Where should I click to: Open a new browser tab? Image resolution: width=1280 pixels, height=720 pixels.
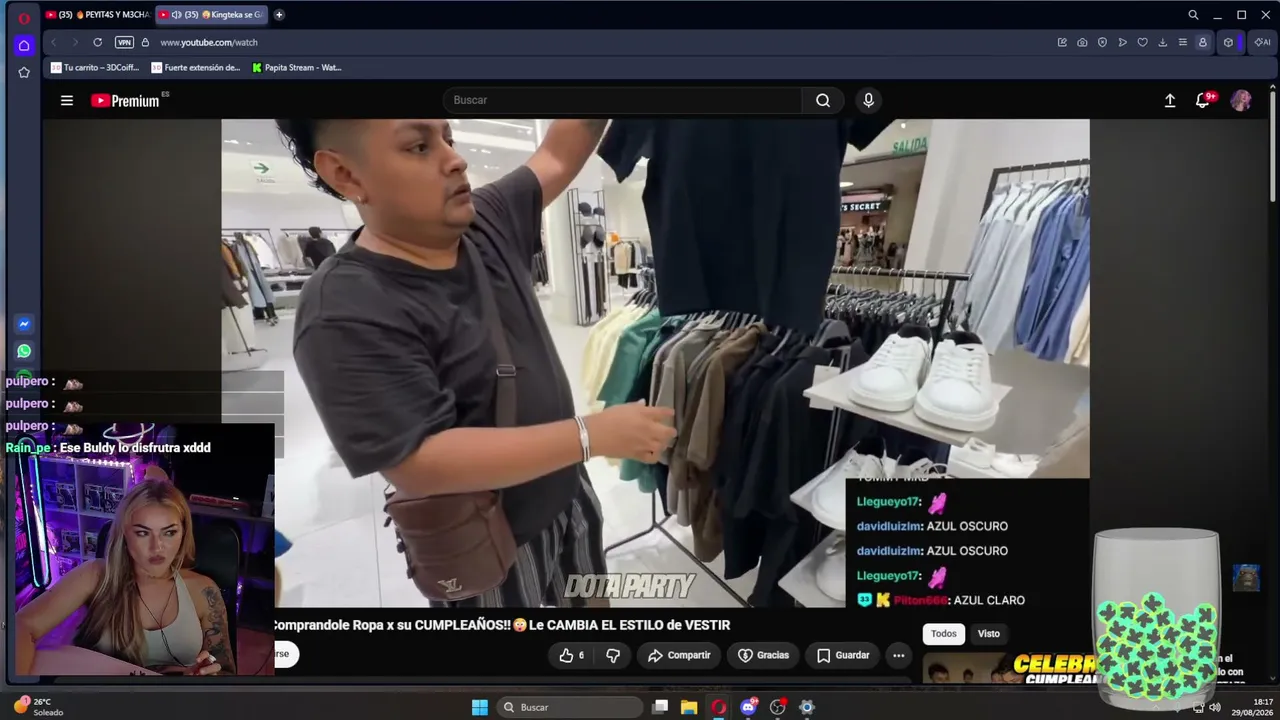(x=279, y=15)
